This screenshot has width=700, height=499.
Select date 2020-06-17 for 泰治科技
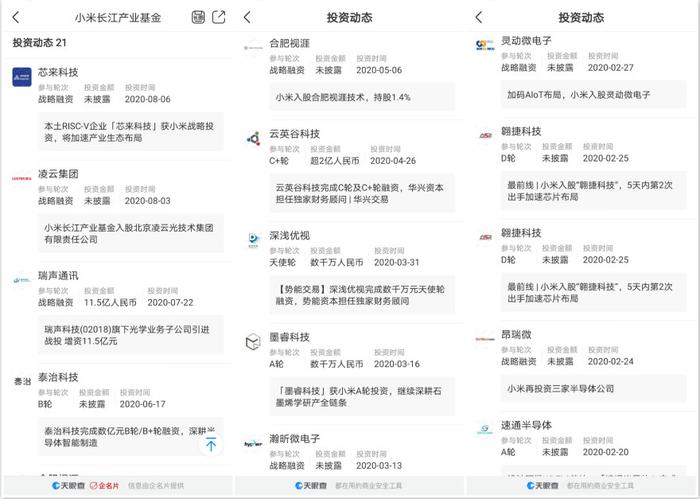[142, 404]
